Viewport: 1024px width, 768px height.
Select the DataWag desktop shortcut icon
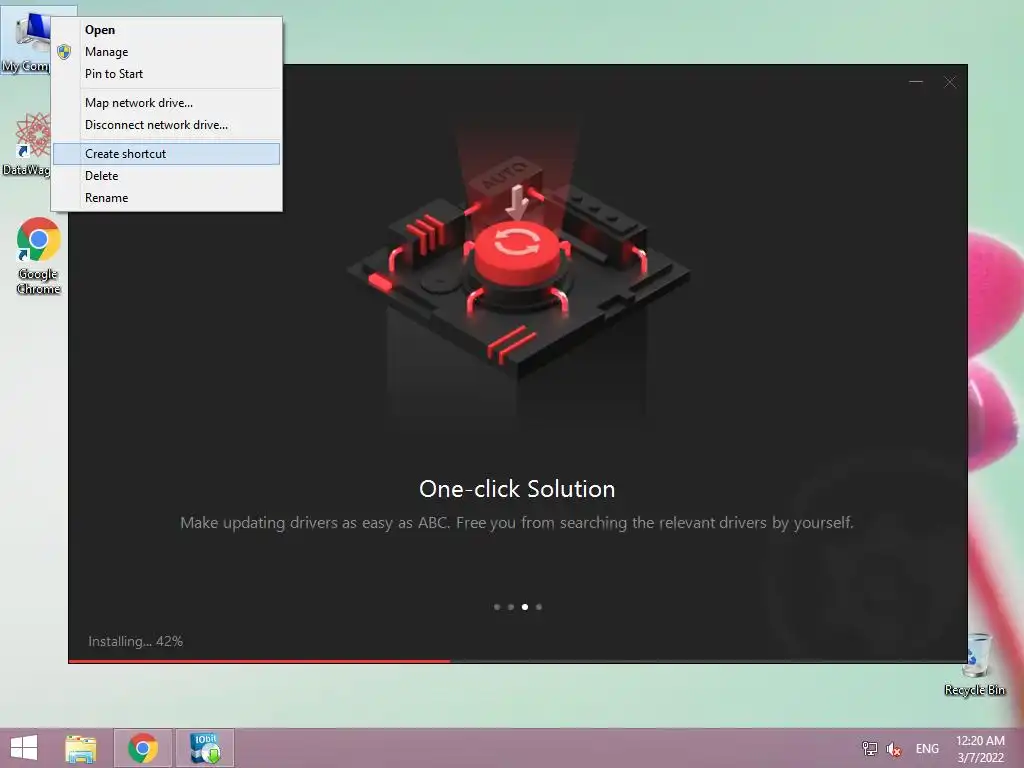coord(27,144)
